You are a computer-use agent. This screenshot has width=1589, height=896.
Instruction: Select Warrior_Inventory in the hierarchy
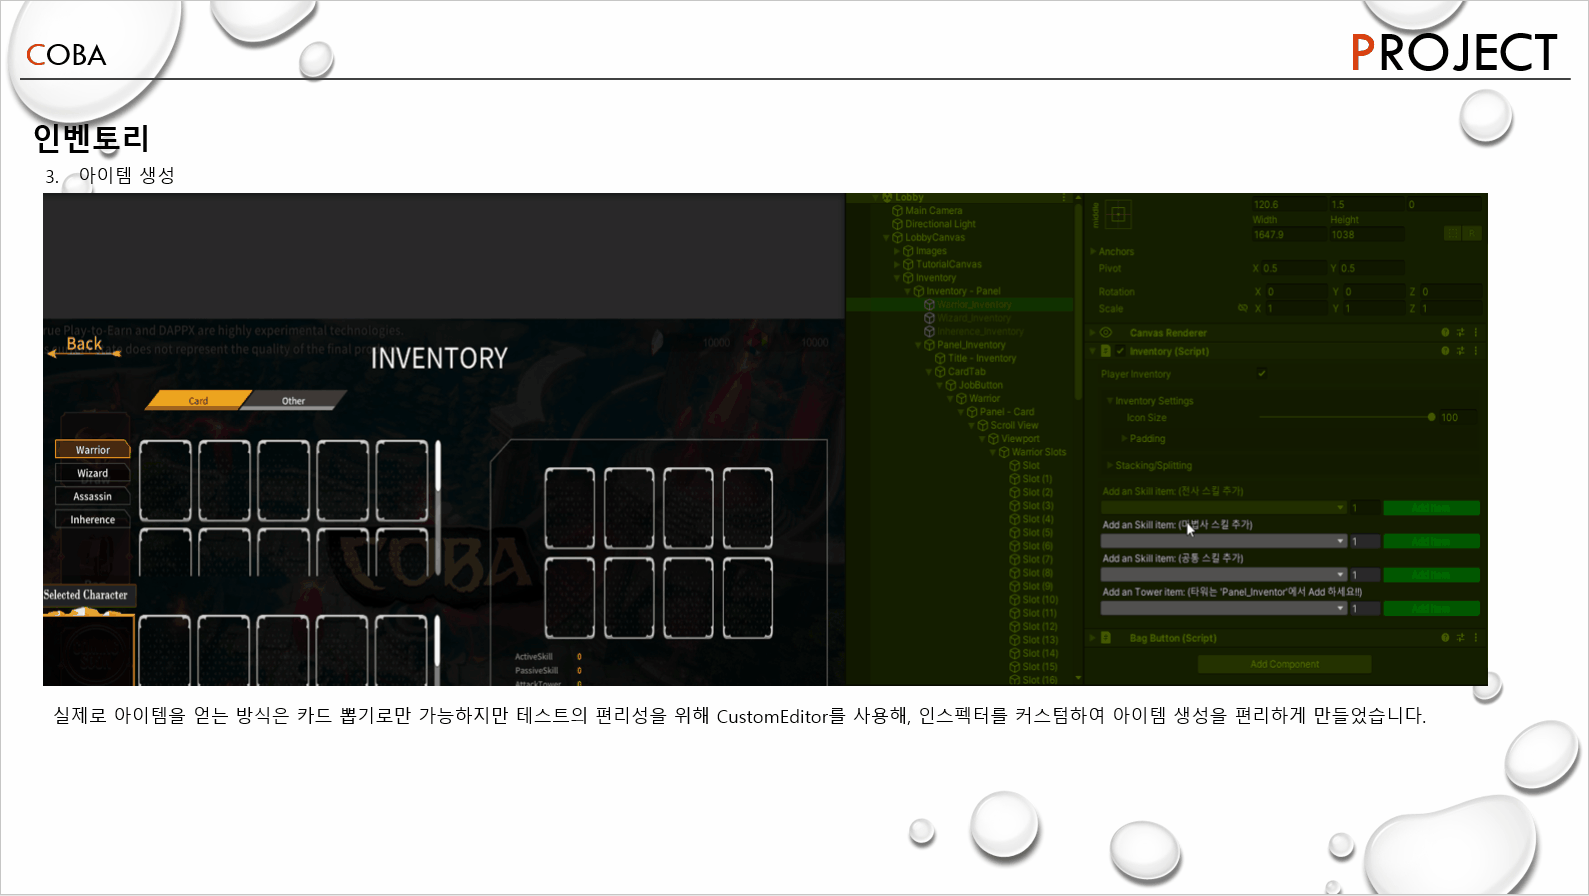click(x=975, y=305)
